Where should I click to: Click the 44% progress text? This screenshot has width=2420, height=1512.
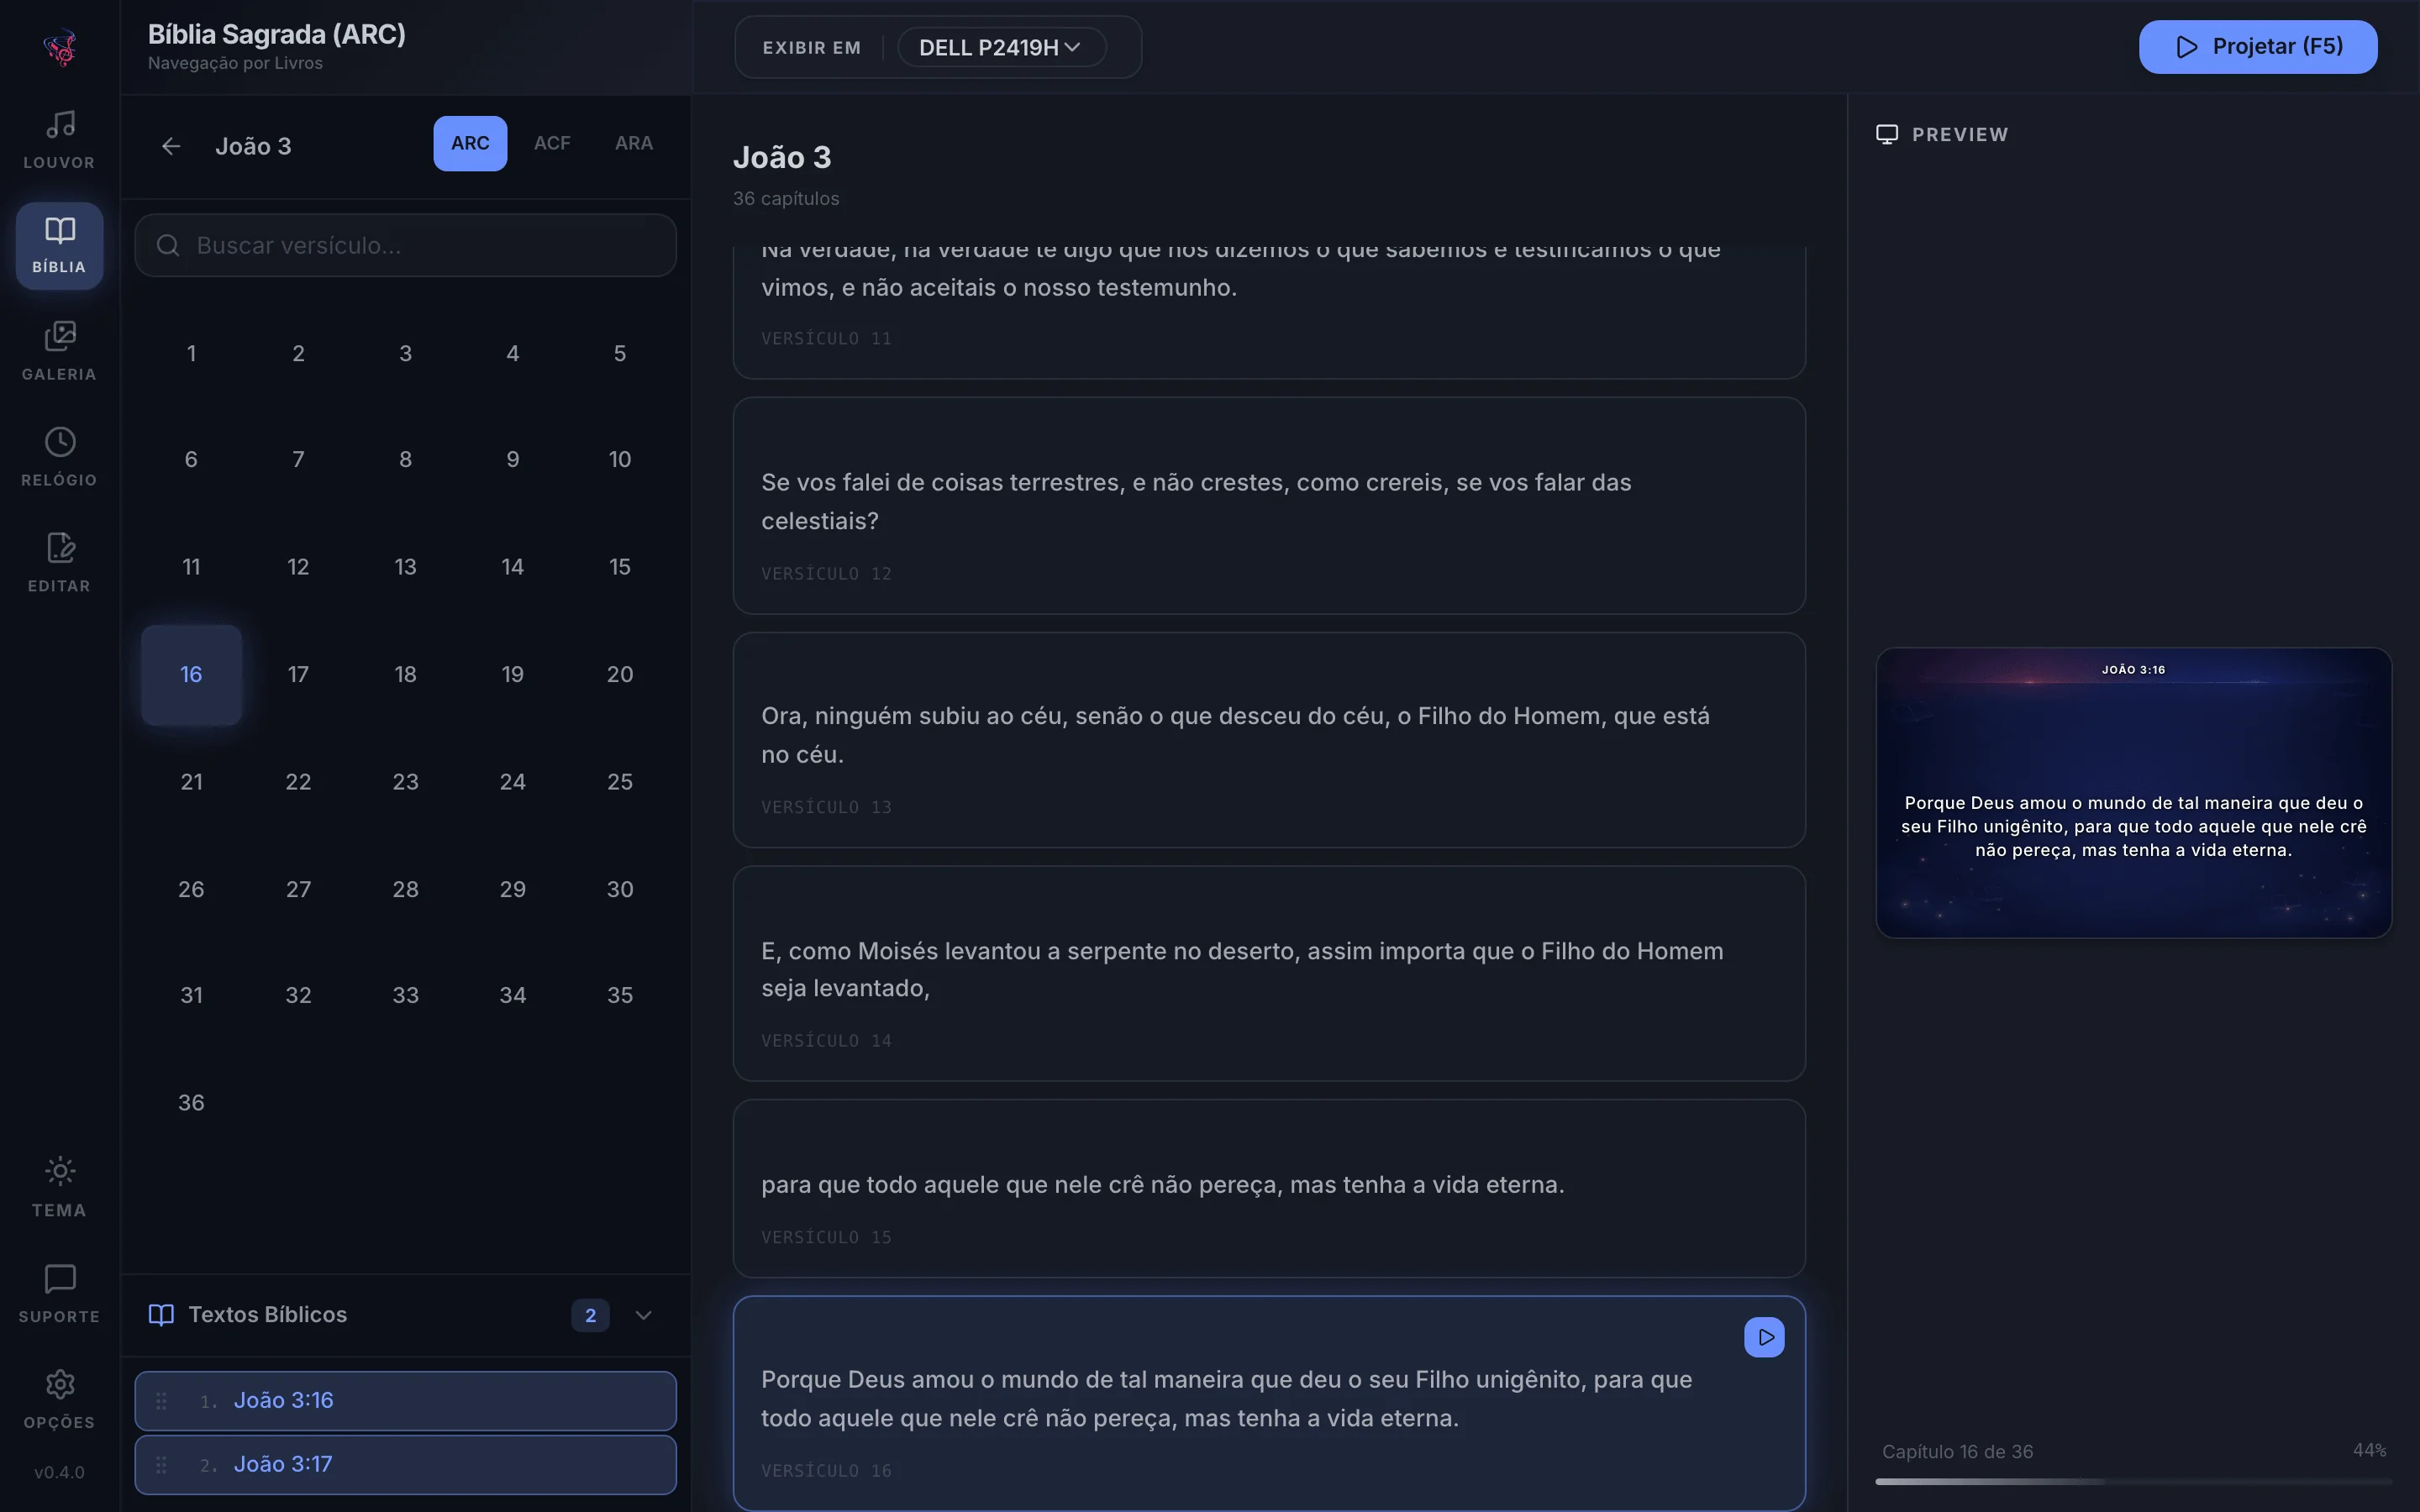coord(2369,1450)
